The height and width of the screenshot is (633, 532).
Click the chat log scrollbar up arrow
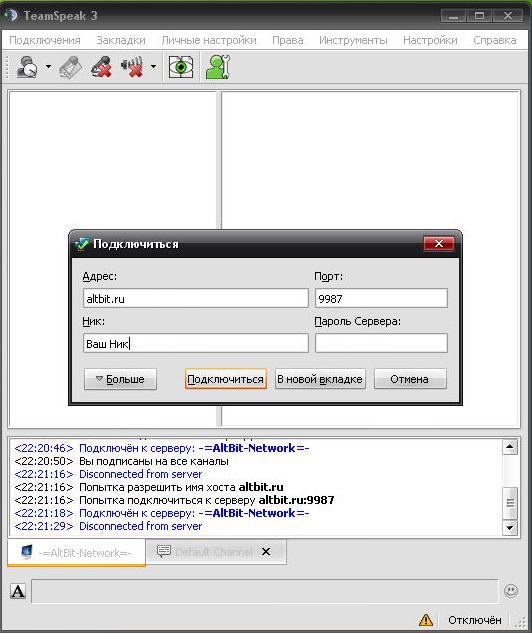pos(510,446)
